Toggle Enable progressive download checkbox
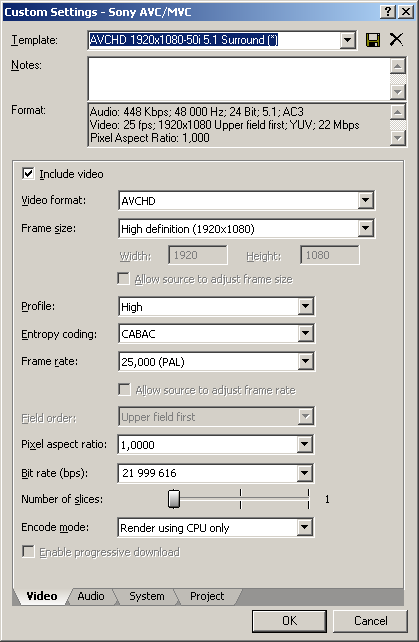This screenshot has height=642, width=419. click(28, 552)
